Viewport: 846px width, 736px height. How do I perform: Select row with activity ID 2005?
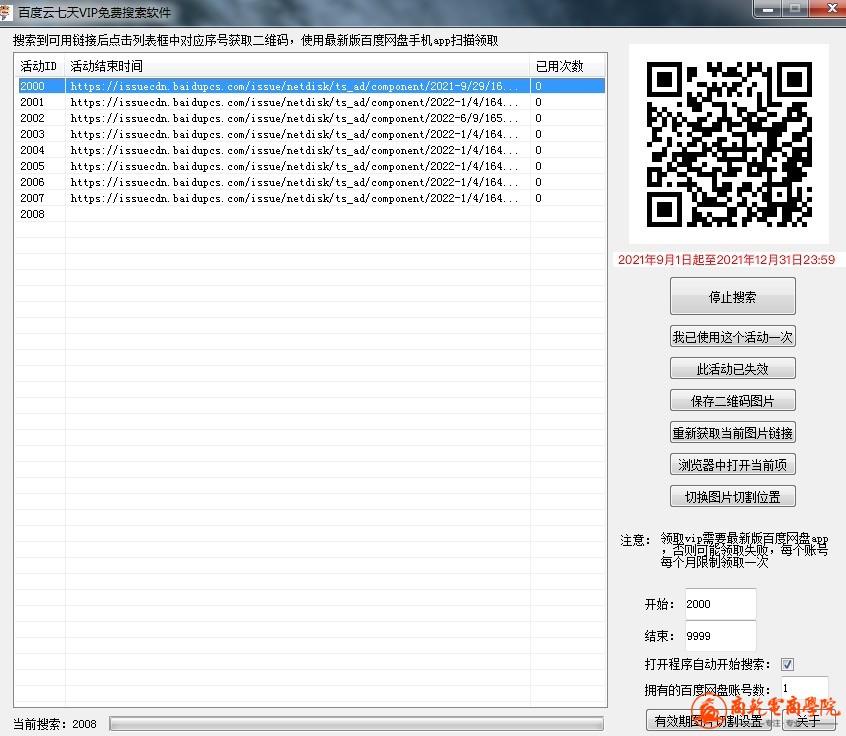(310, 166)
